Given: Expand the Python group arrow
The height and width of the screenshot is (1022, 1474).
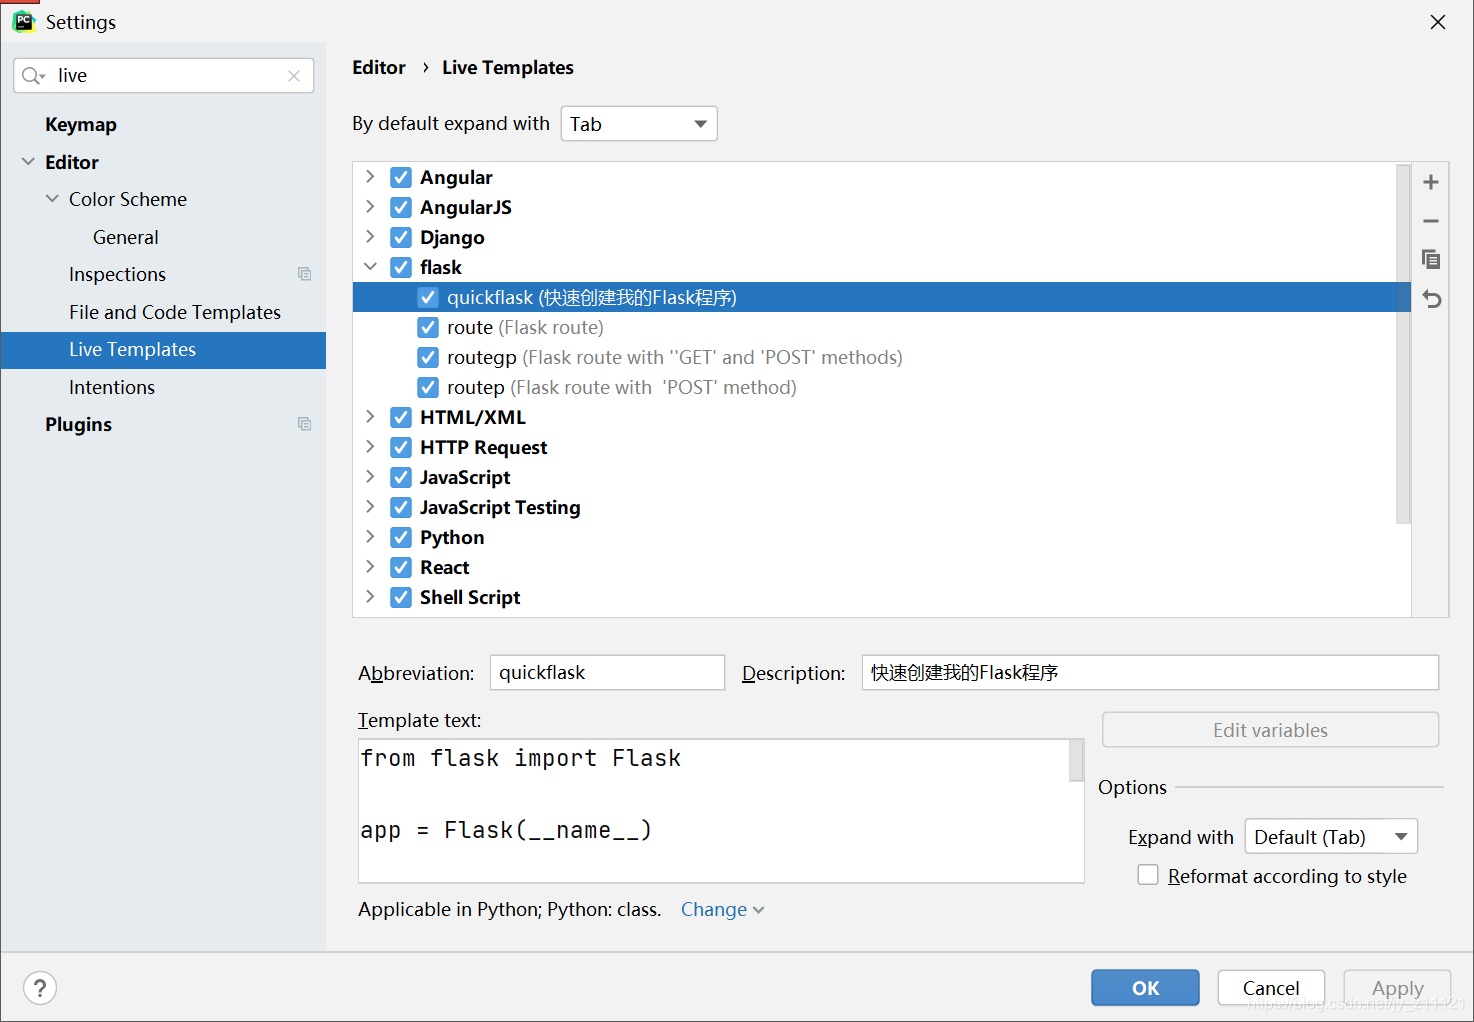Looking at the screenshot, I should pyautogui.click(x=370, y=537).
